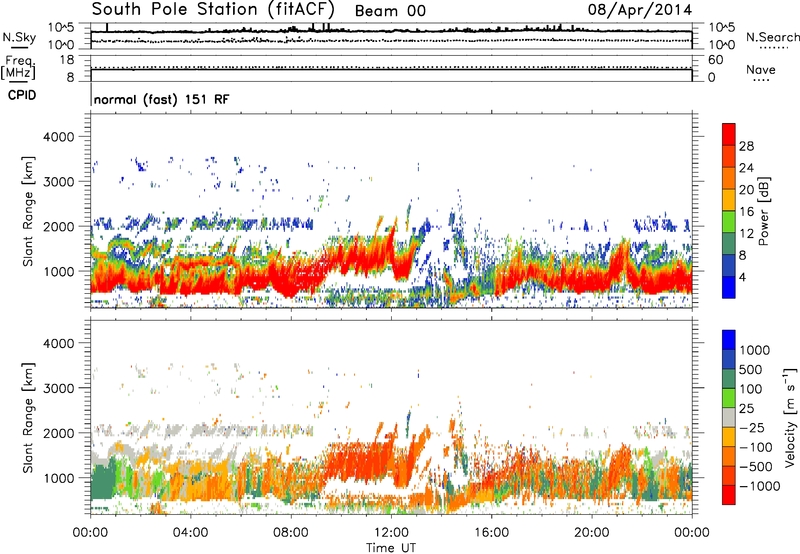The height and width of the screenshot is (554, 800).
Task: Click the '4' power colorbar label
Action: [x=742, y=277]
